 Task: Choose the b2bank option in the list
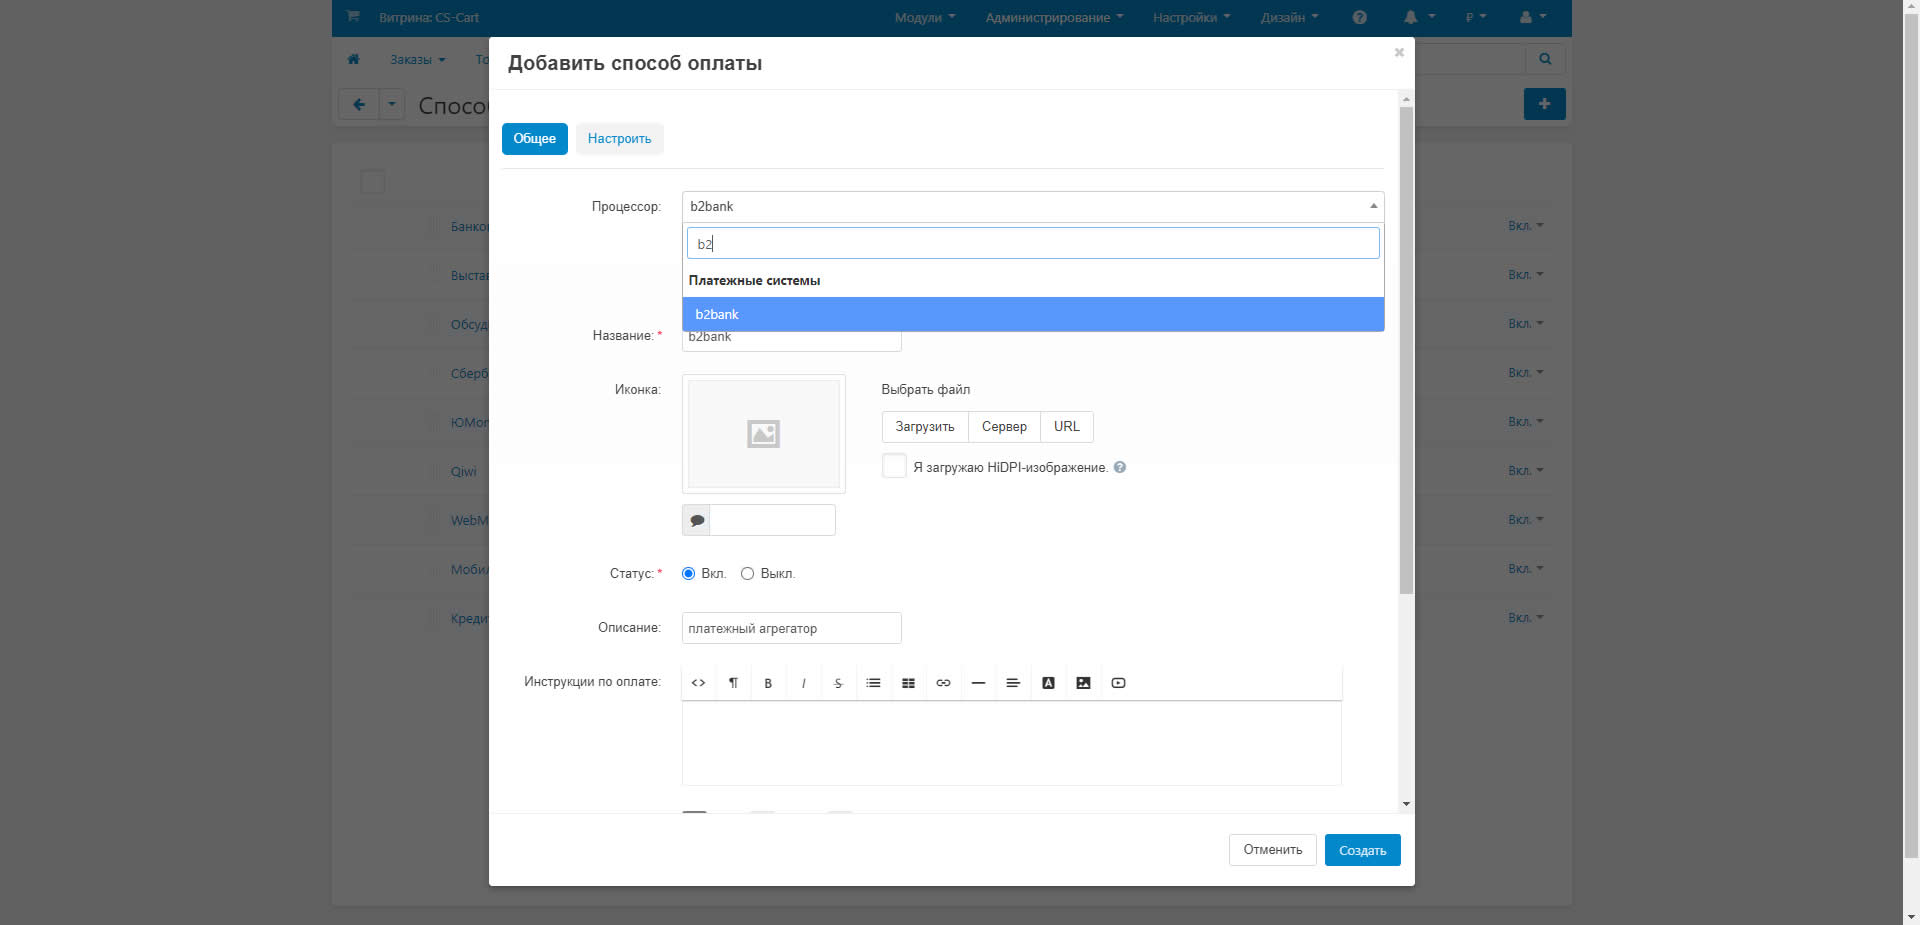click(x=1032, y=314)
